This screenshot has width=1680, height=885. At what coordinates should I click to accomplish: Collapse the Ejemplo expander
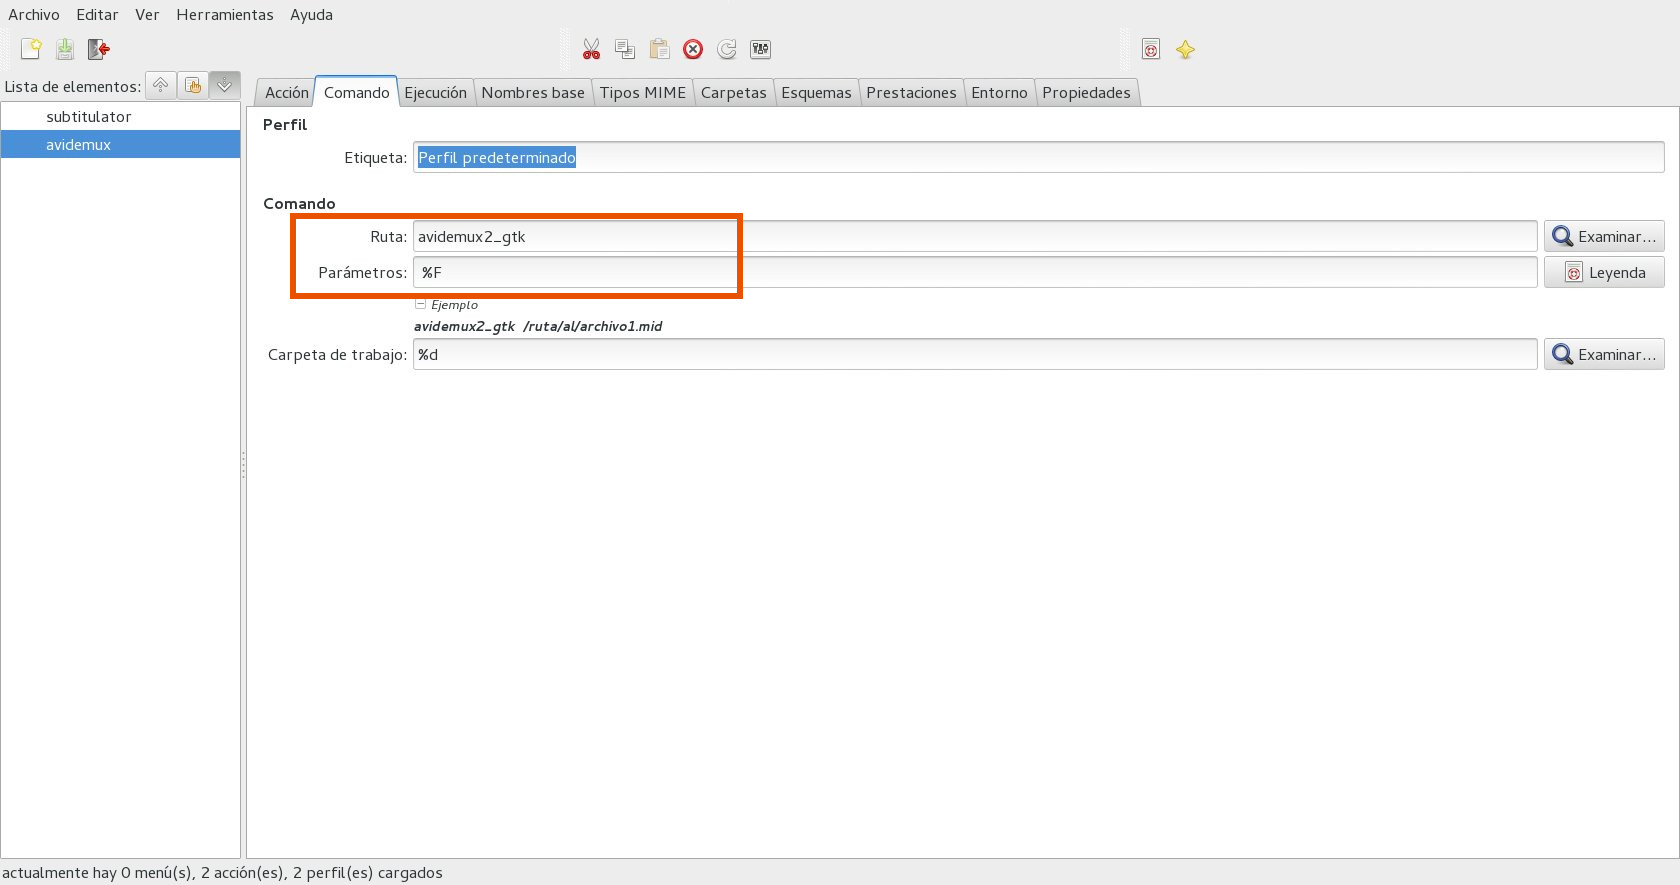420,304
